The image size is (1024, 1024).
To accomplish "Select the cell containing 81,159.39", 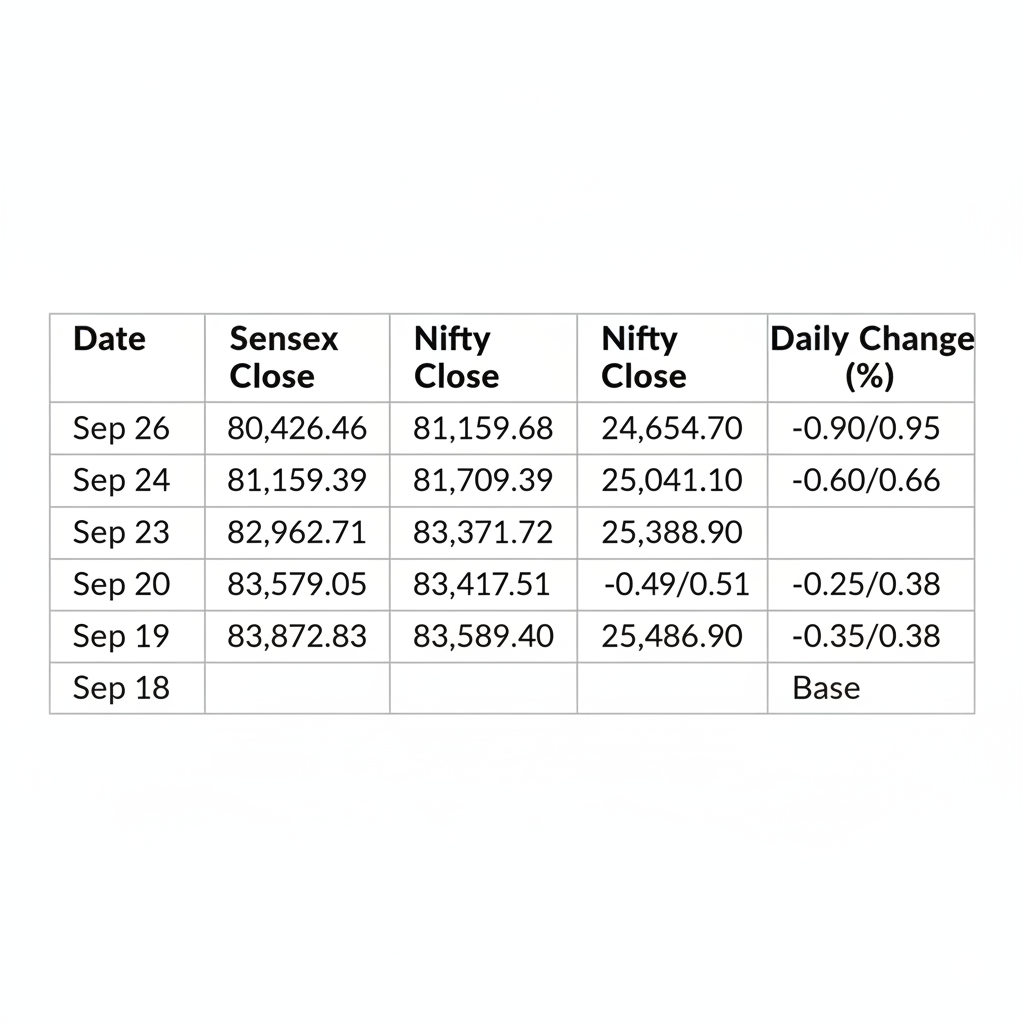I will click(297, 481).
